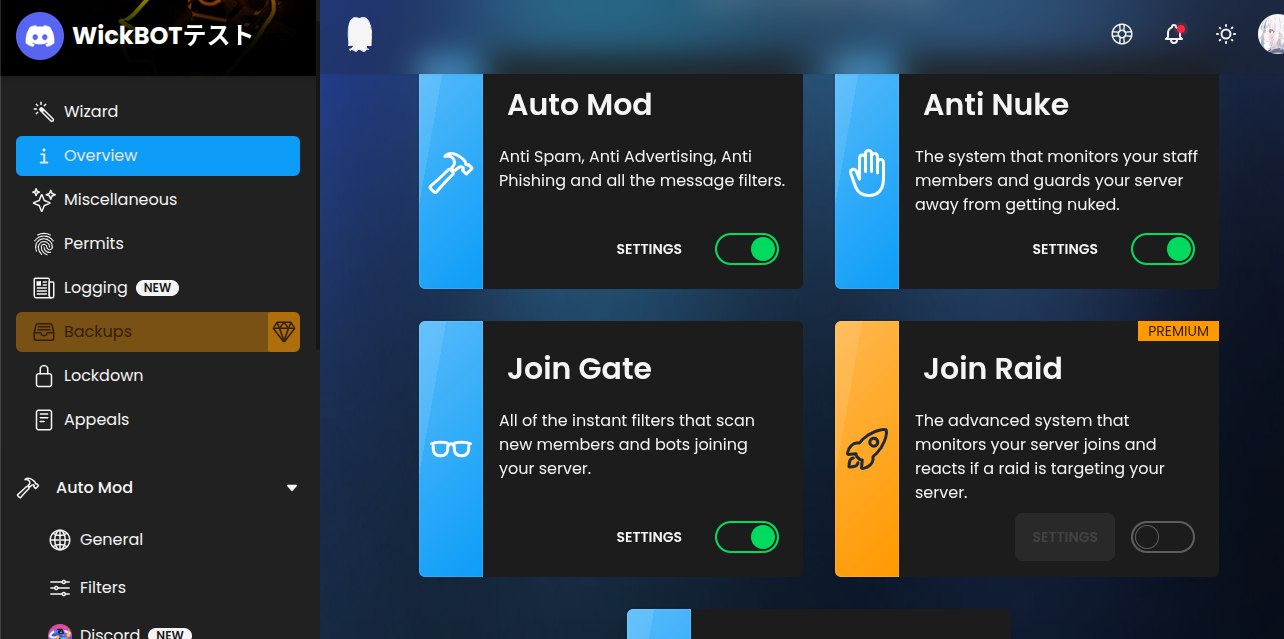1284x639 pixels.
Task: Open the language globe icon in top bar
Action: point(1122,34)
